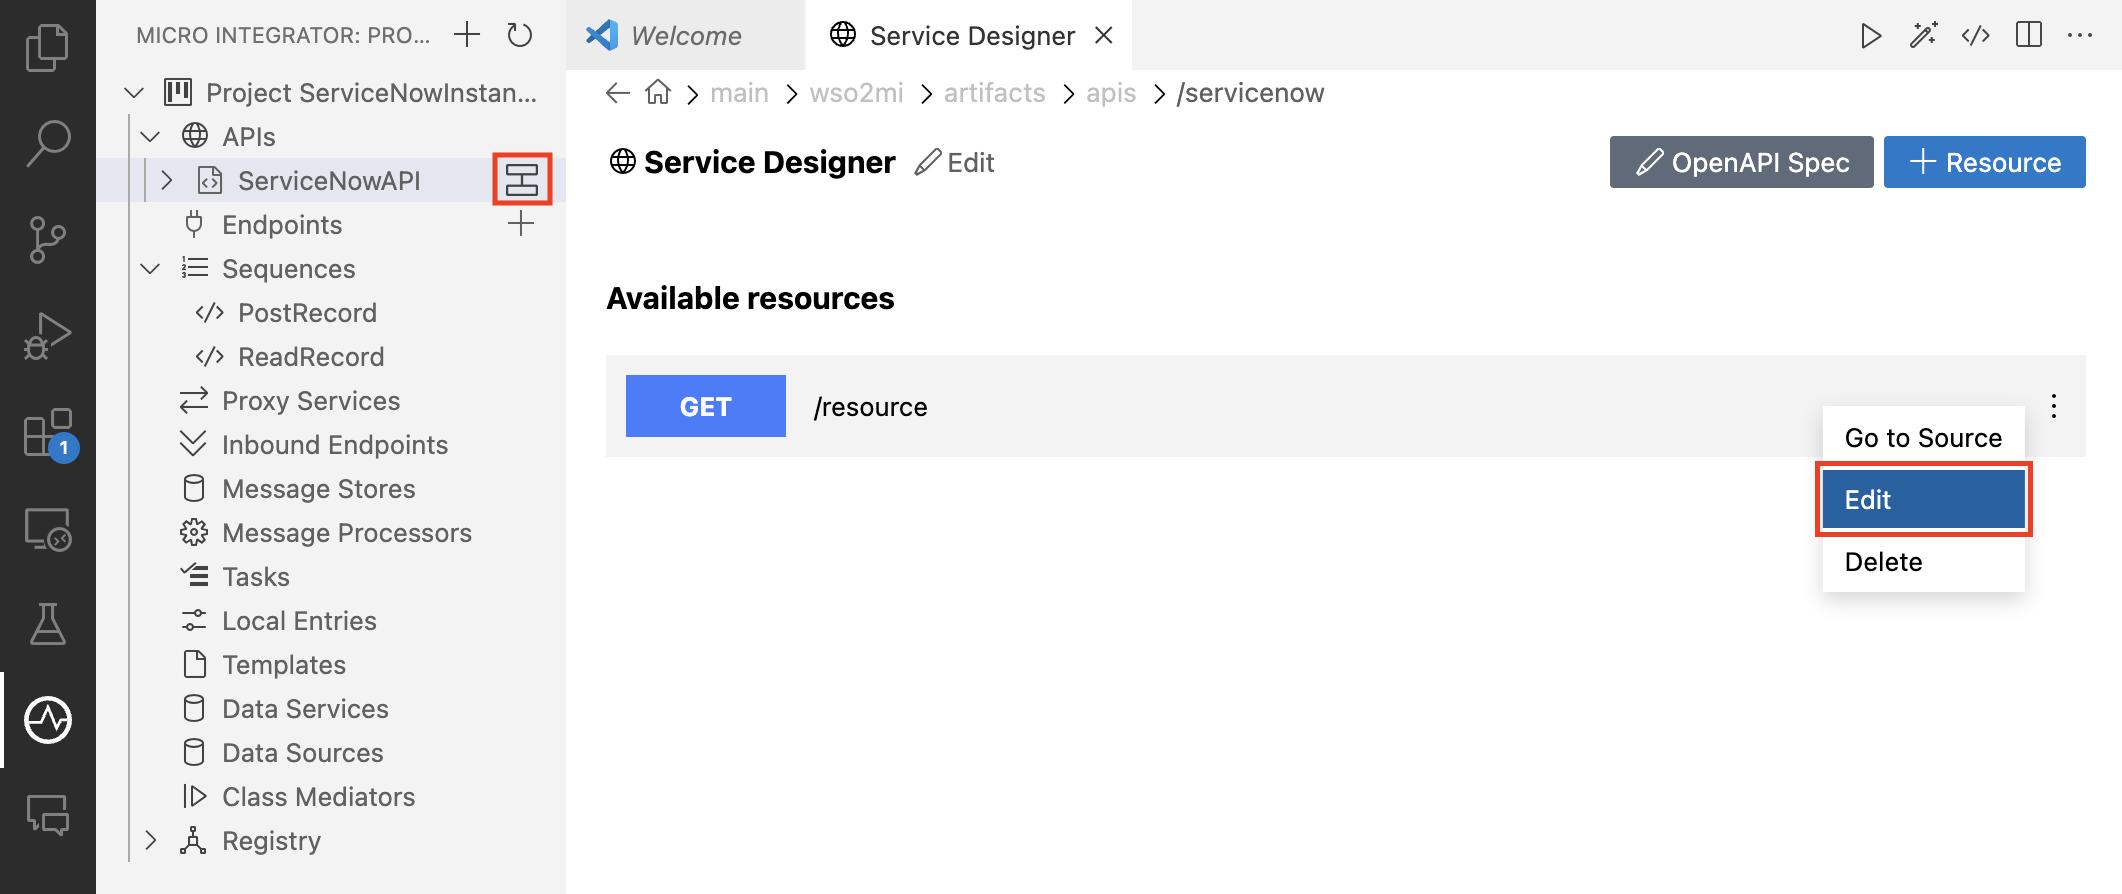
Task: Open the Testing flask view
Action: tap(47, 624)
